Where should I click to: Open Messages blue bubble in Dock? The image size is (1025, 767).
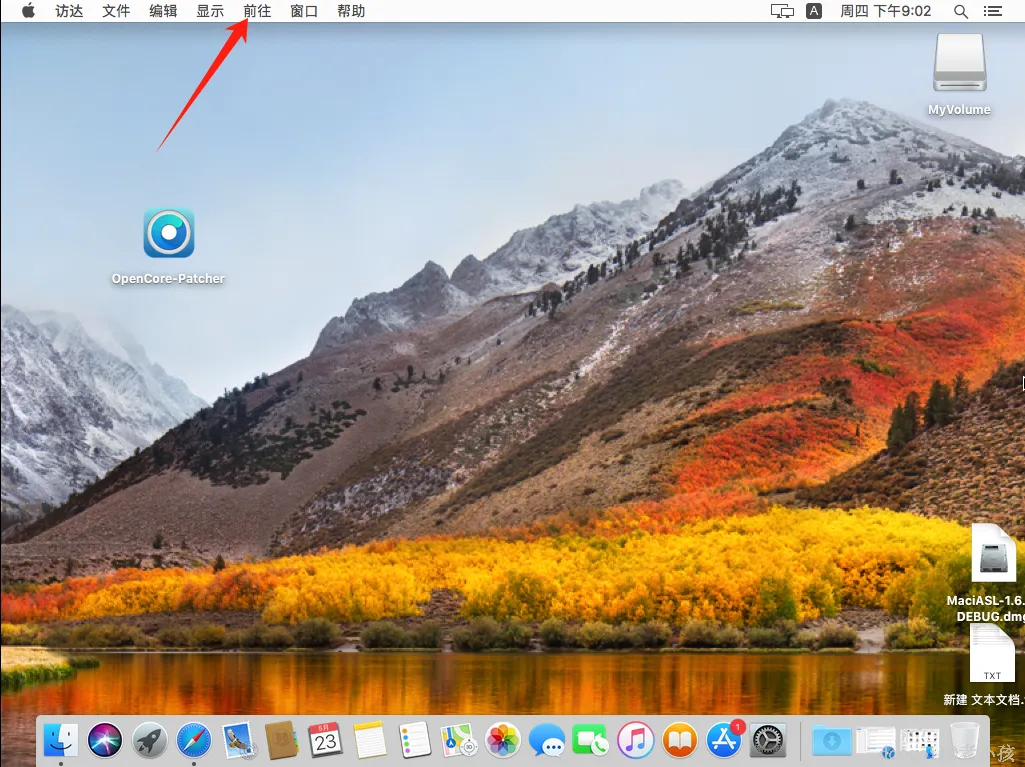(x=546, y=740)
